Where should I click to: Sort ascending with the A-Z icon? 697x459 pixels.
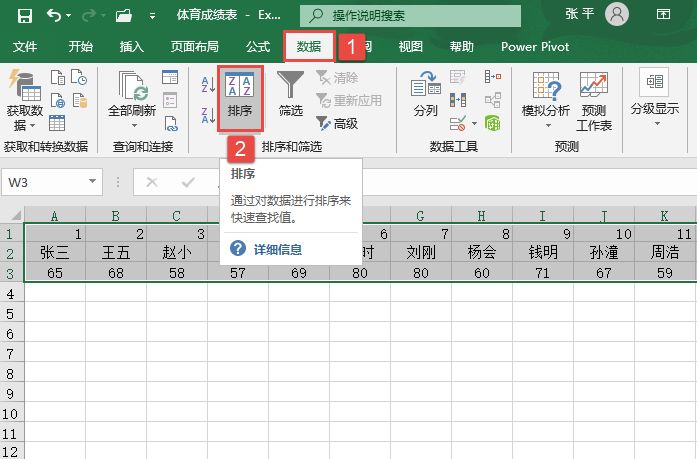[208, 84]
